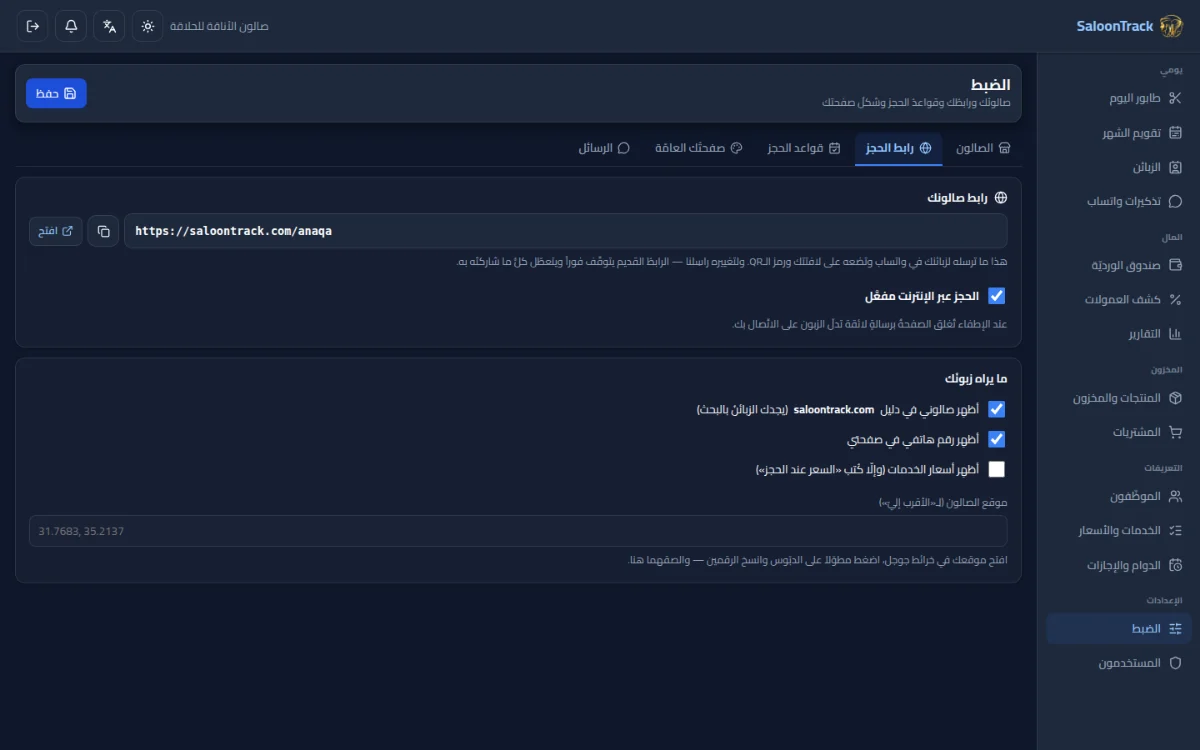Open the language translate switcher

click(109, 26)
